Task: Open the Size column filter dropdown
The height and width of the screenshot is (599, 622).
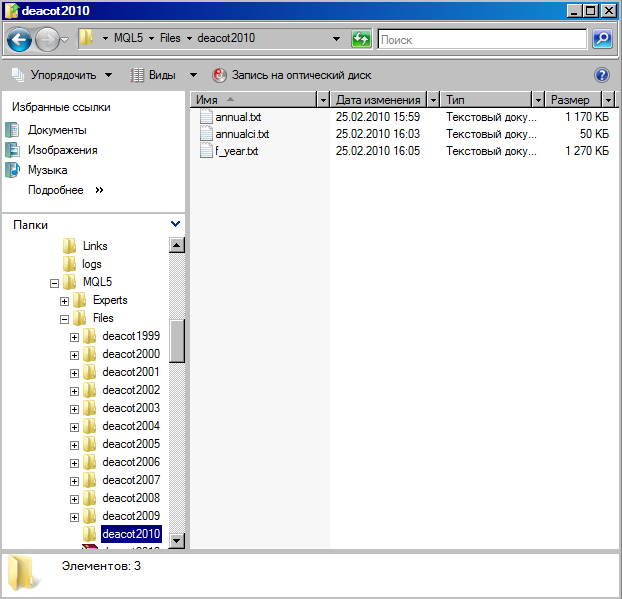Action: point(609,100)
